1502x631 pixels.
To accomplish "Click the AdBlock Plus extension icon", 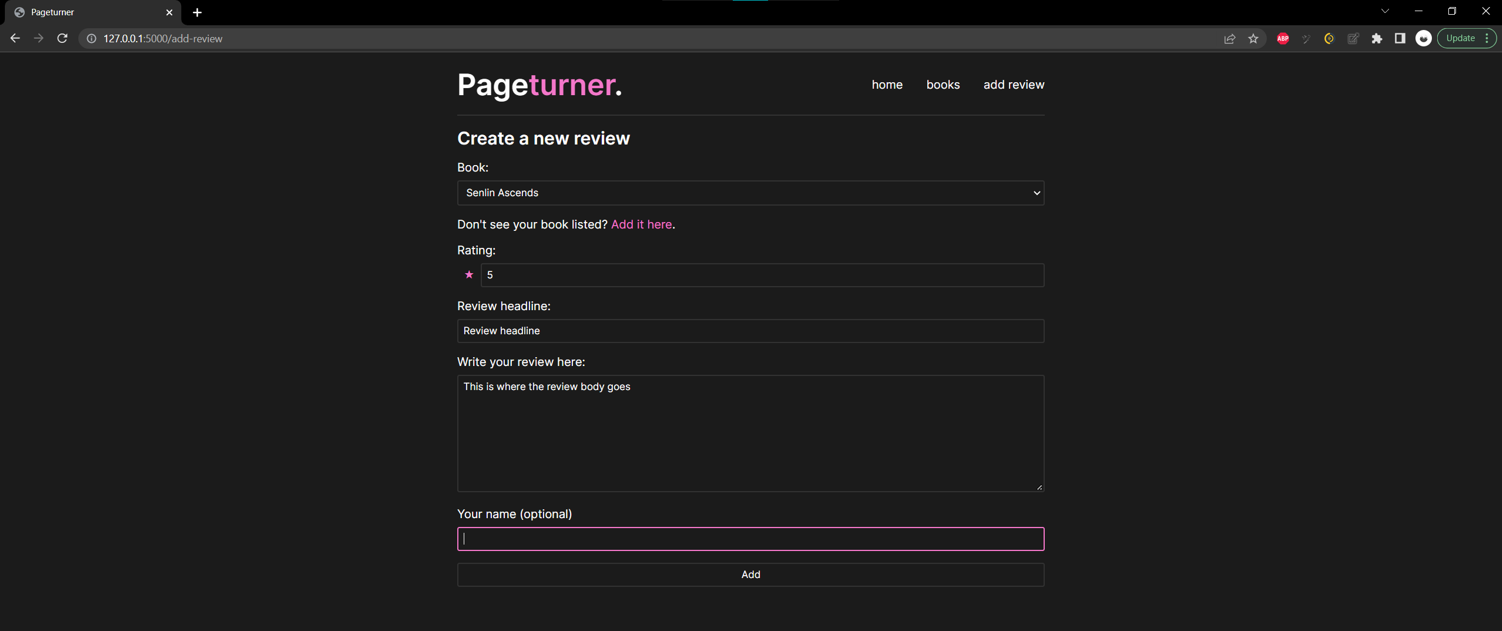I will pyautogui.click(x=1283, y=38).
